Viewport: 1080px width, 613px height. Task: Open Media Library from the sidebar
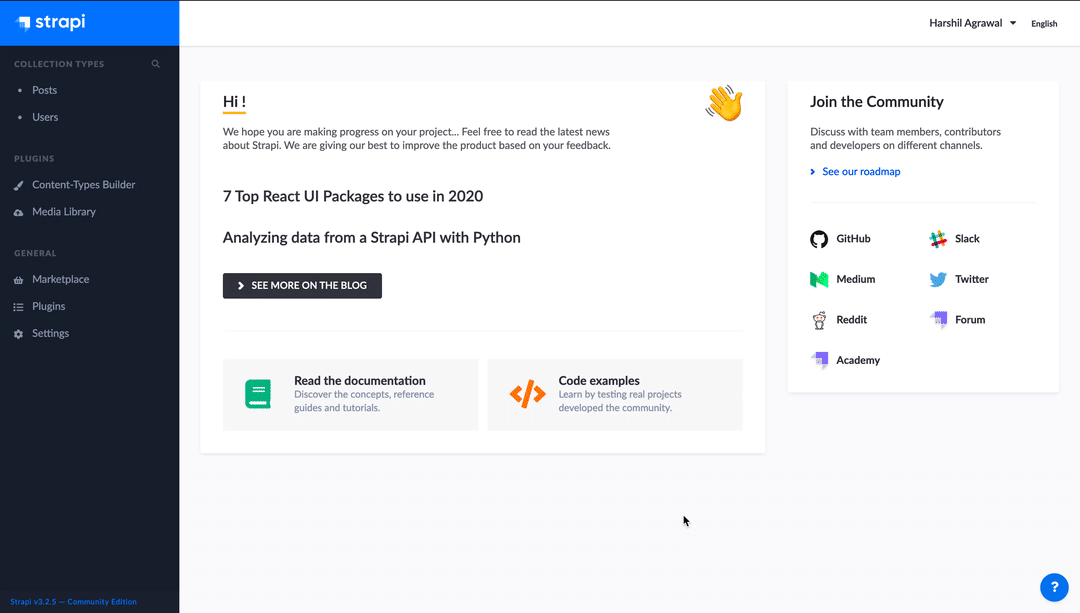63,212
